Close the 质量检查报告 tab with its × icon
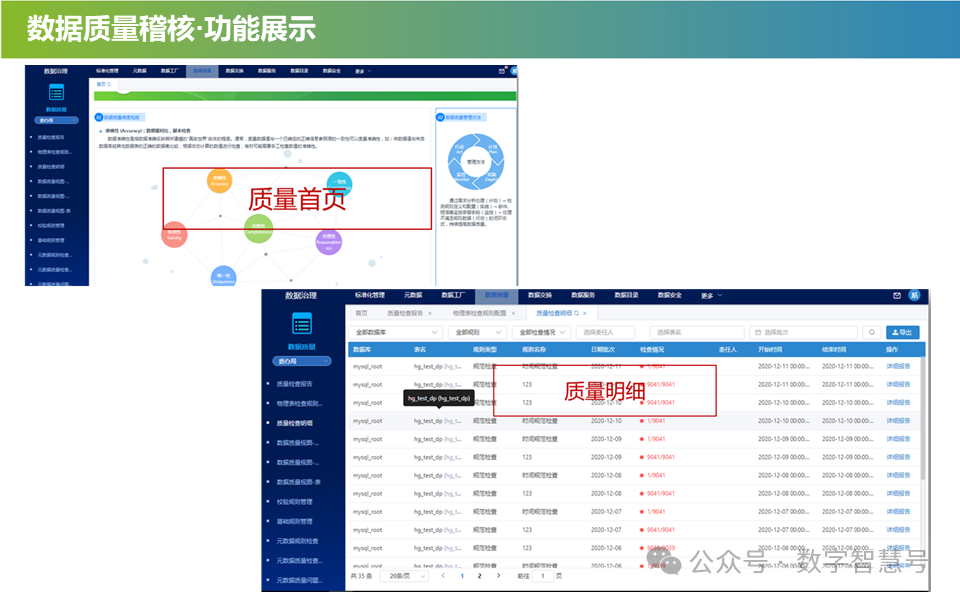 point(431,315)
